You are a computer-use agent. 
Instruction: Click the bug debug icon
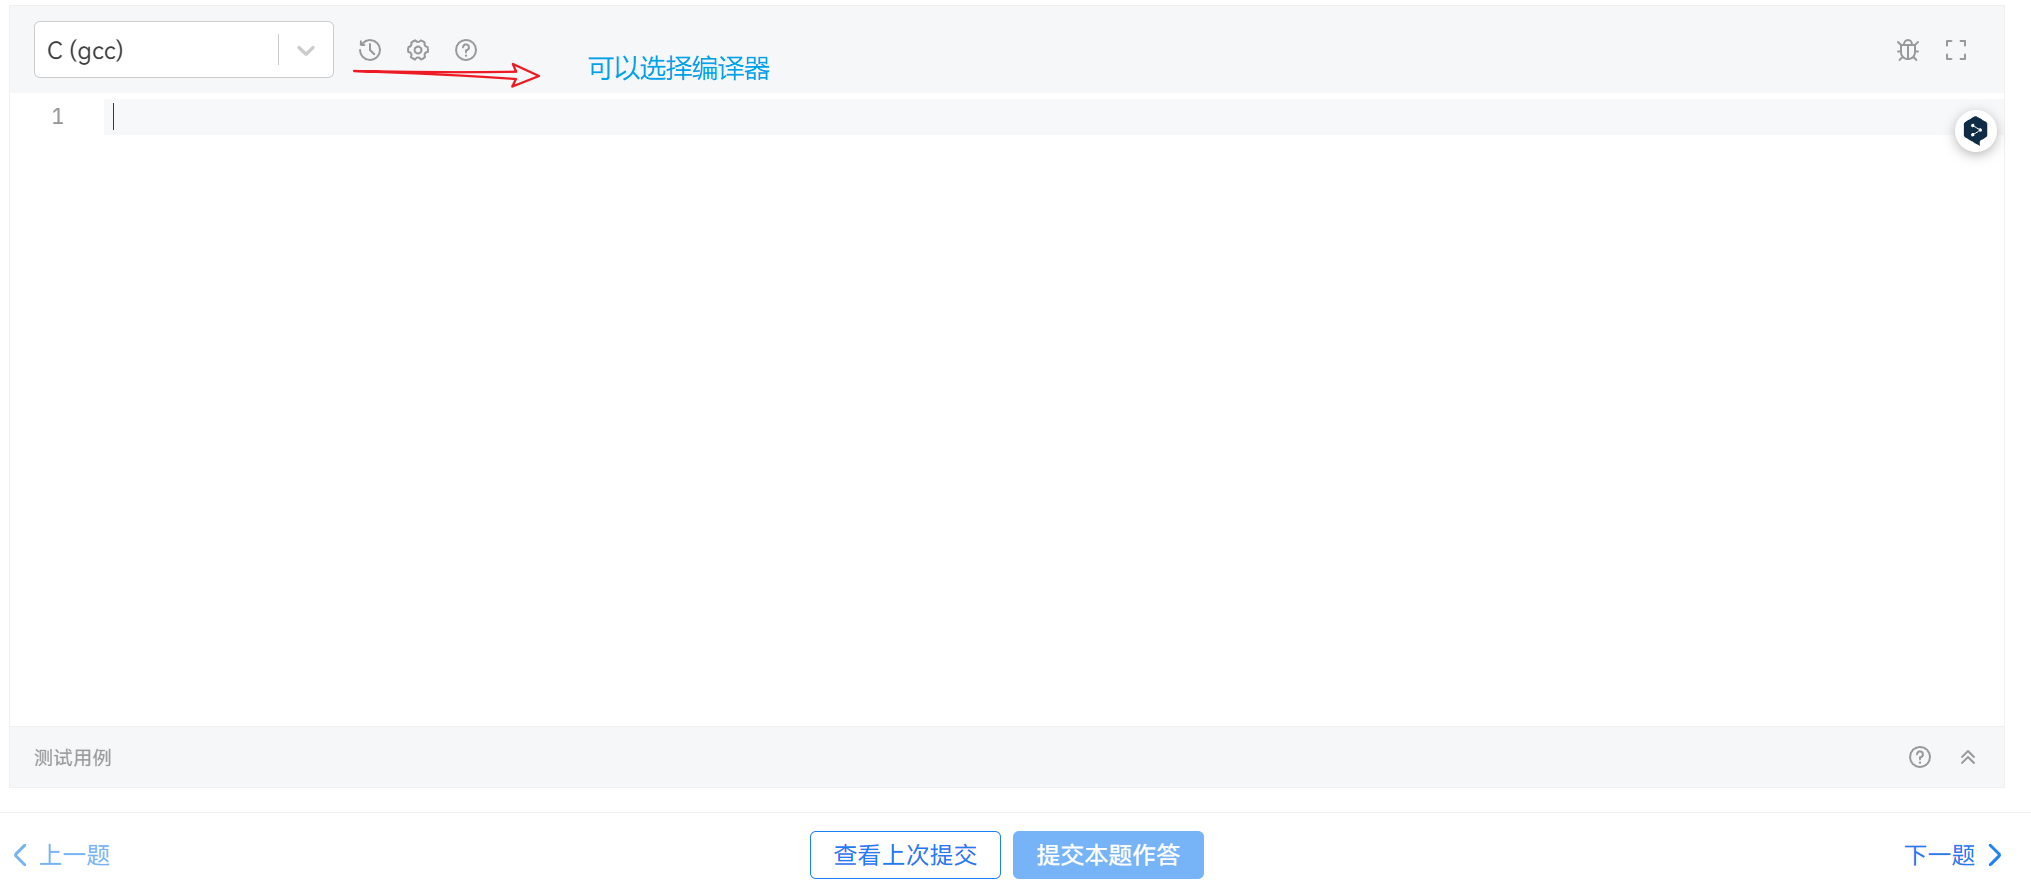pyautogui.click(x=1908, y=50)
